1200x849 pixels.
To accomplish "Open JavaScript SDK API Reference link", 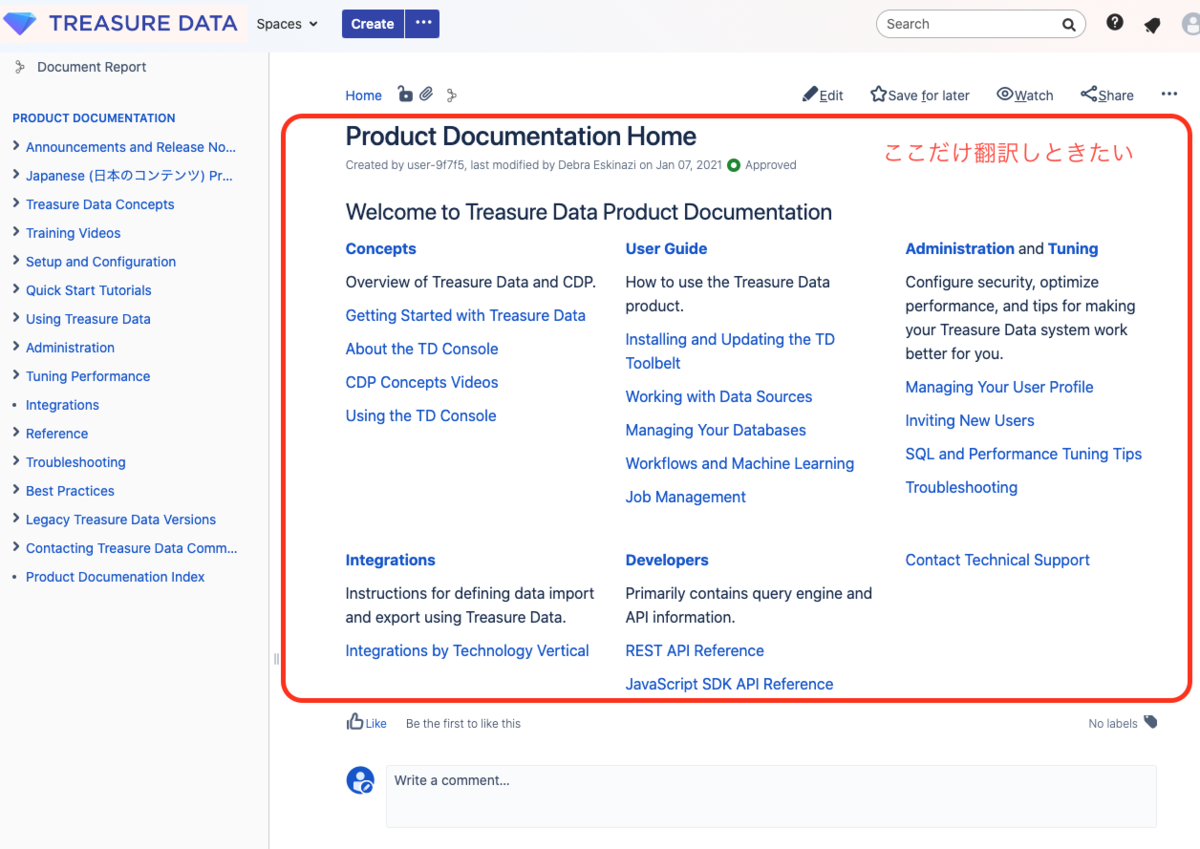I will point(730,685).
